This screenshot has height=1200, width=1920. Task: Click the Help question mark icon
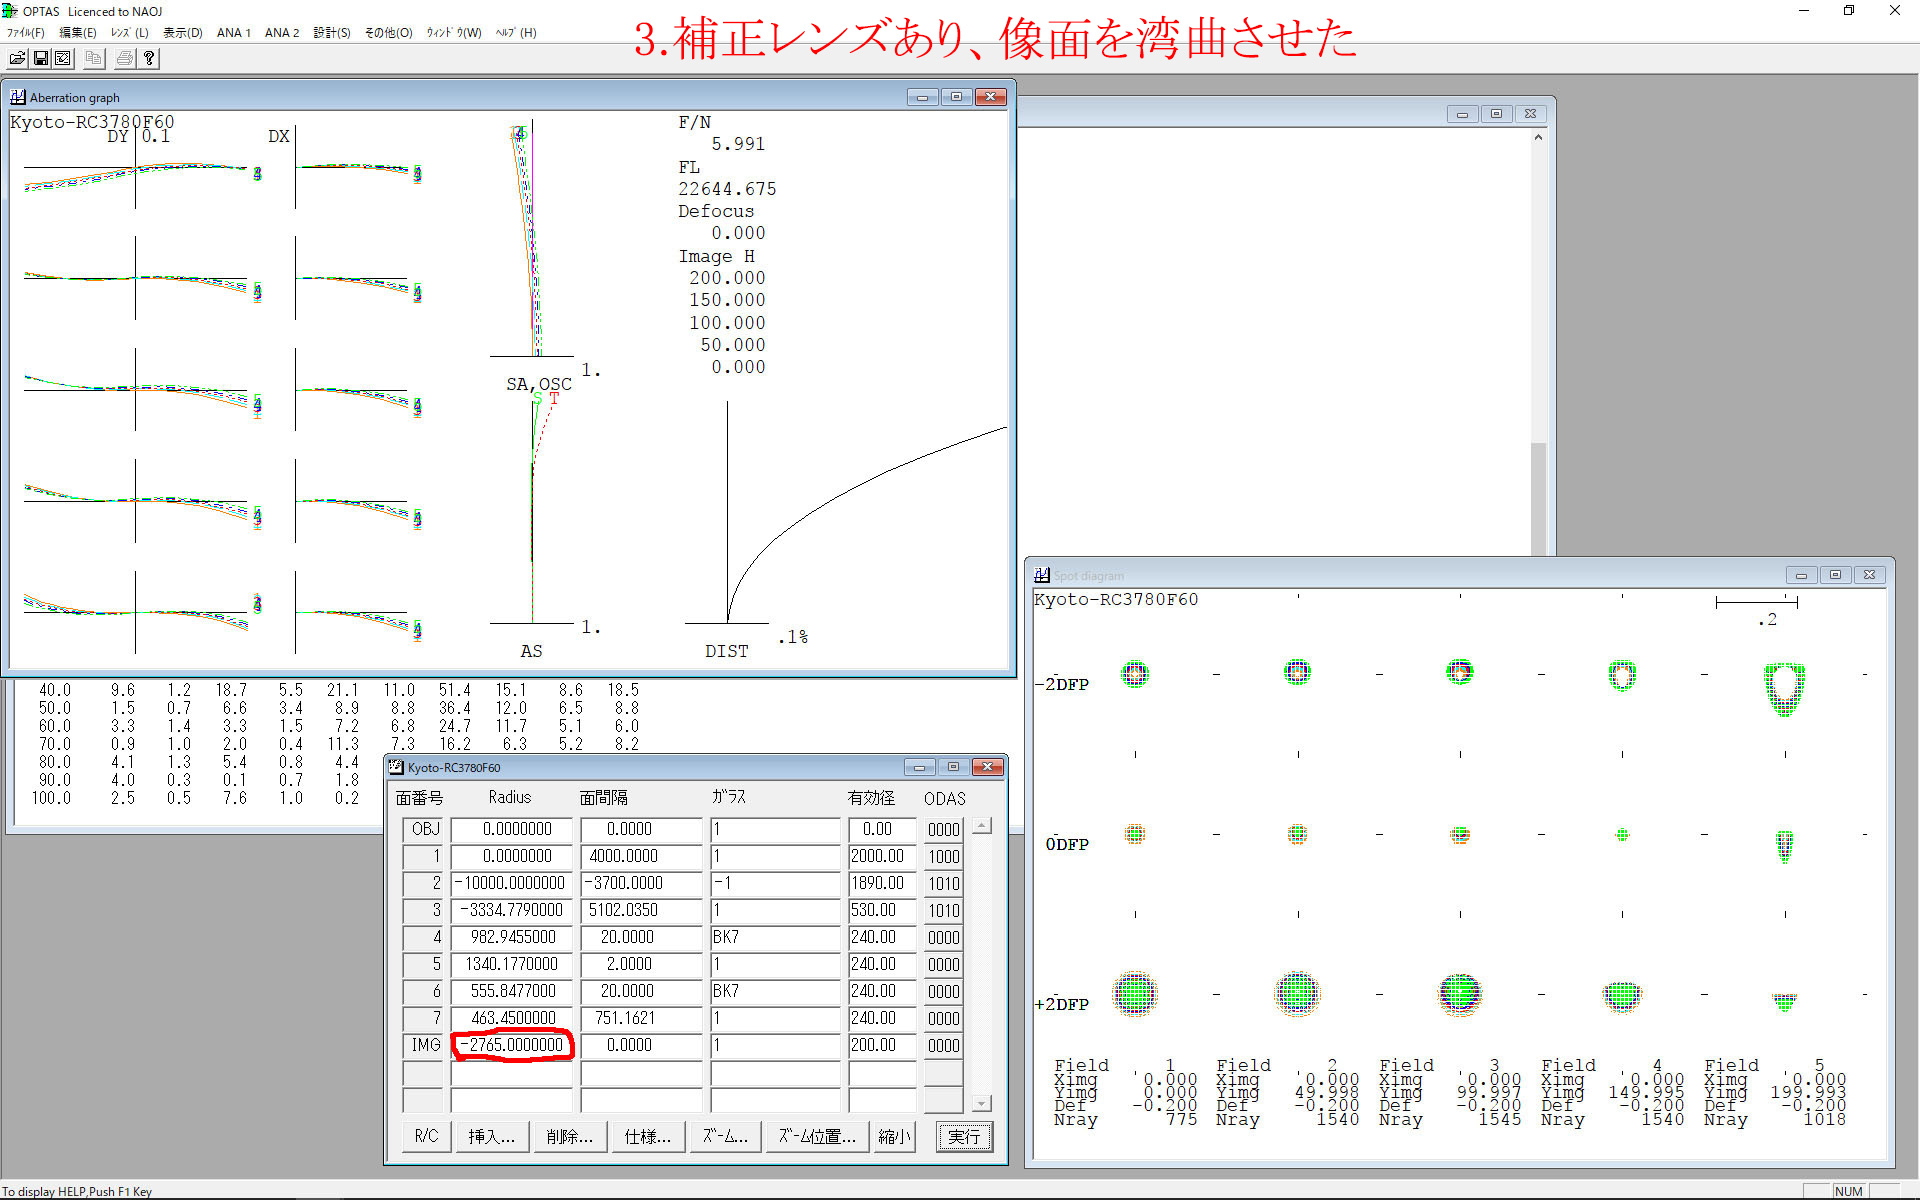click(x=149, y=58)
